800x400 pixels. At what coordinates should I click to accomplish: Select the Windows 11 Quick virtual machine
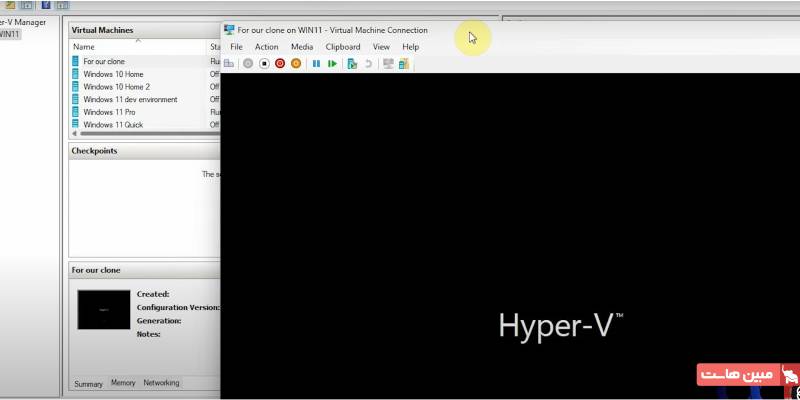pos(113,124)
